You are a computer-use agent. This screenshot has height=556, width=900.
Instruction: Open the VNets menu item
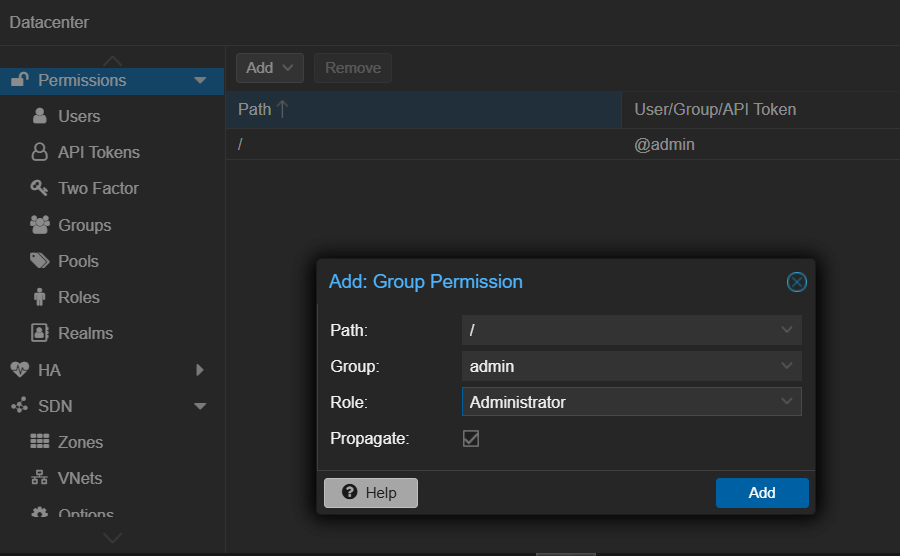point(80,478)
